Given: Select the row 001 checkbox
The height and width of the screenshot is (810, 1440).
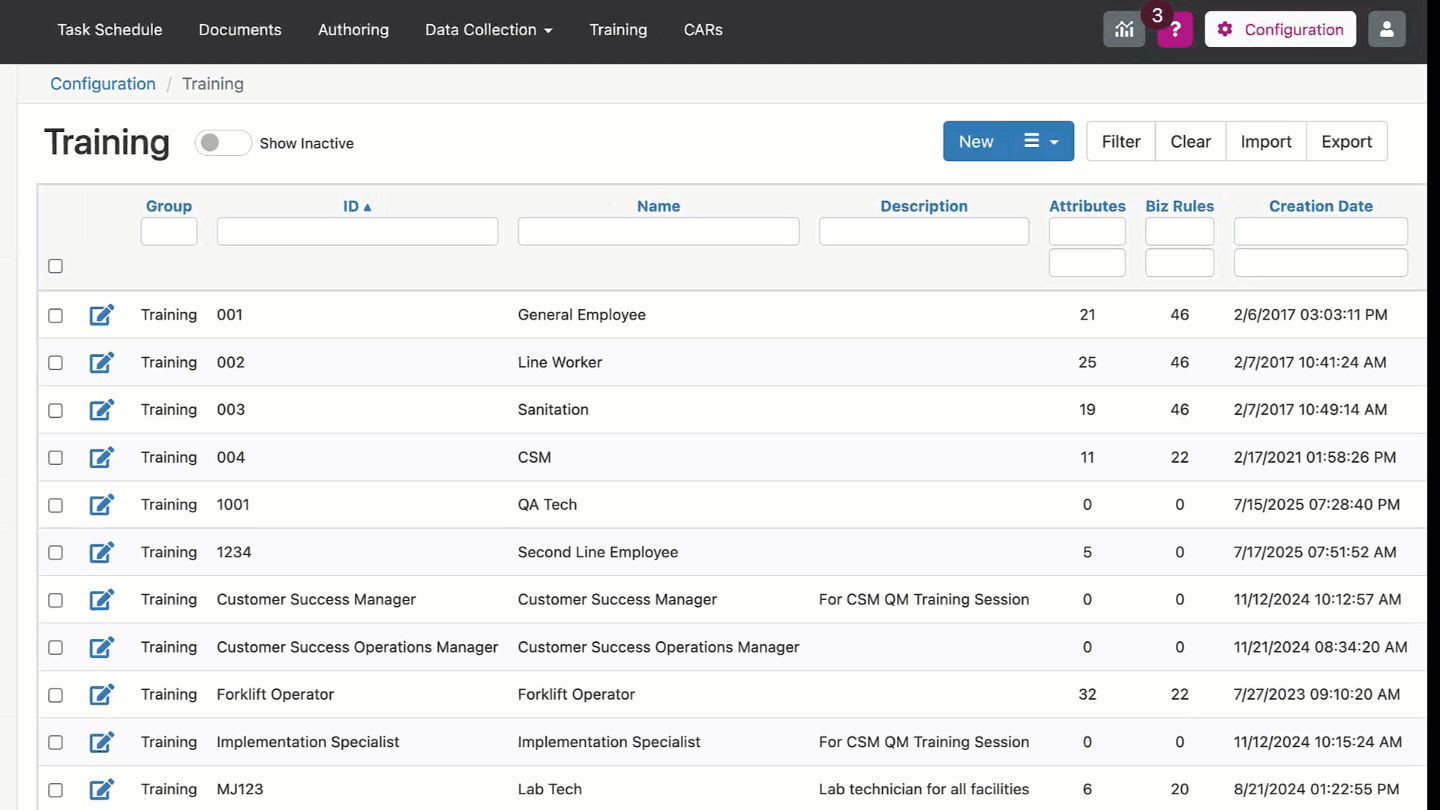Looking at the screenshot, I should pyautogui.click(x=56, y=315).
